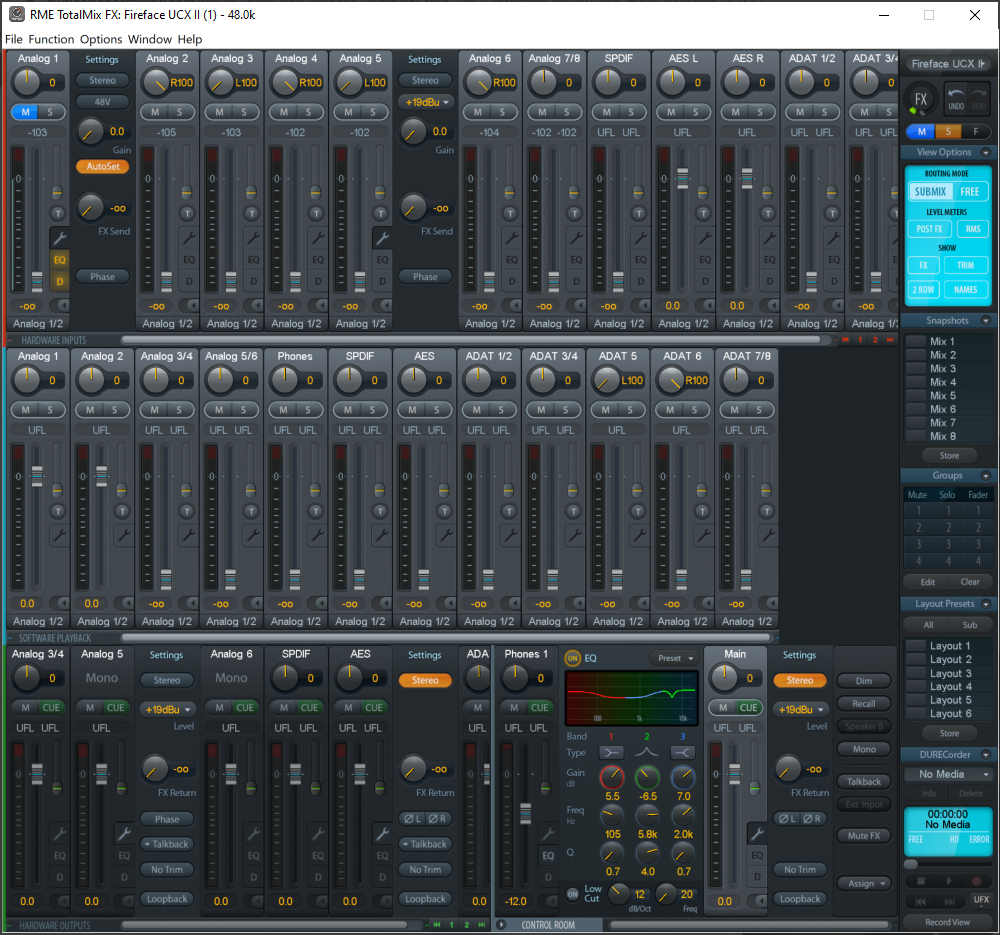Collapse the Layout Presets section arrow
This screenshot has width=1000, height=935.
click(x=986, y=604)
